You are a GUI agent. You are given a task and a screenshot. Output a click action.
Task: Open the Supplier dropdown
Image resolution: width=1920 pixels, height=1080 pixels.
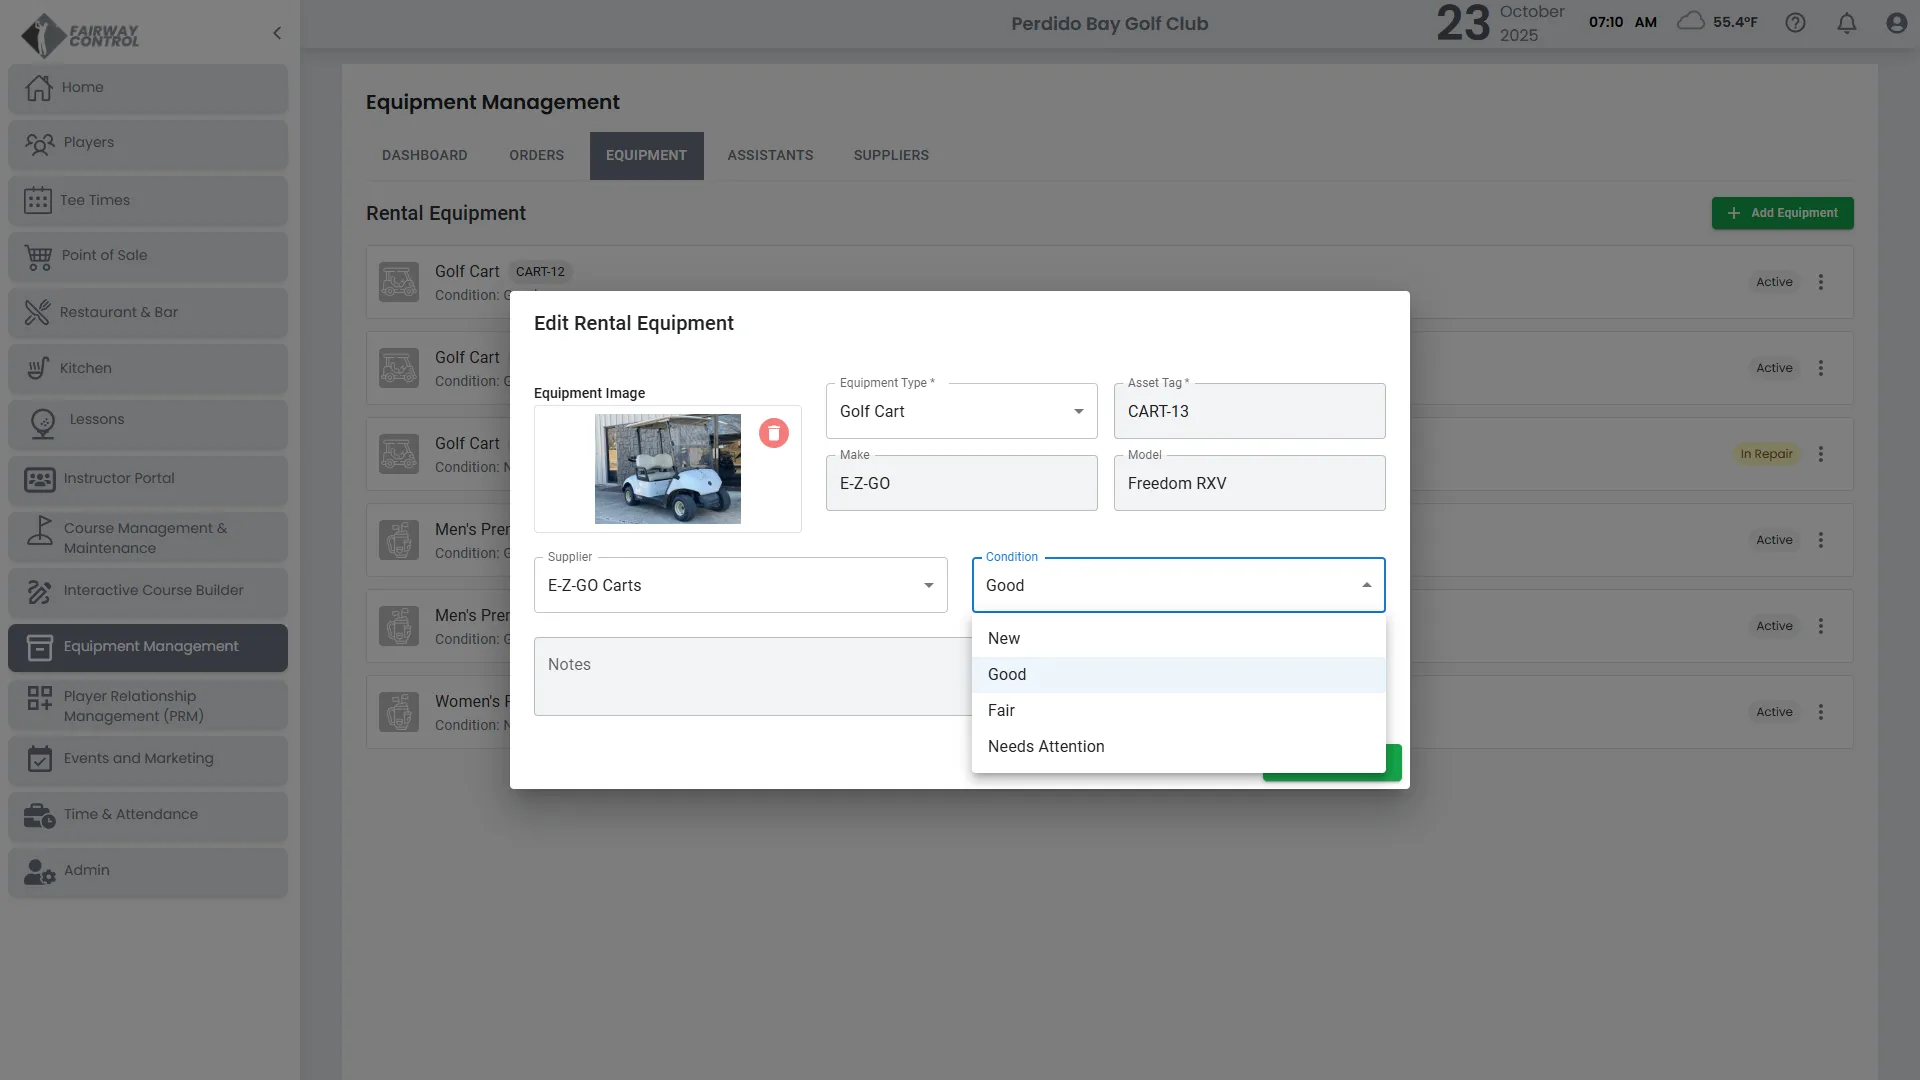(740, 585)
